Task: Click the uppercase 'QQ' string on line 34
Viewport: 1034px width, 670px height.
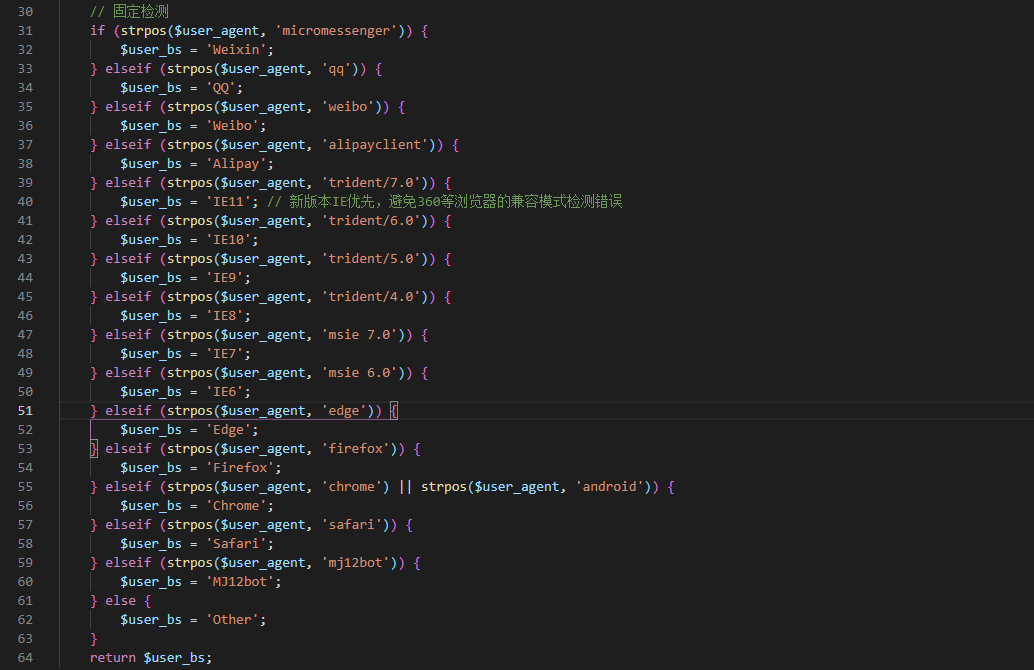Action: [221, 88]
